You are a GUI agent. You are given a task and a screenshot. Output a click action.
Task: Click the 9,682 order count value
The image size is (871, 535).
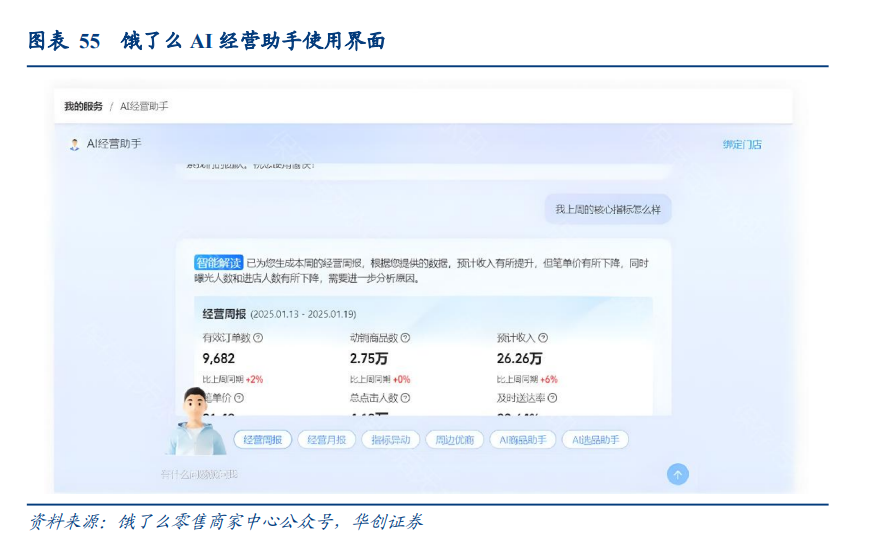(x=219, y=358)
